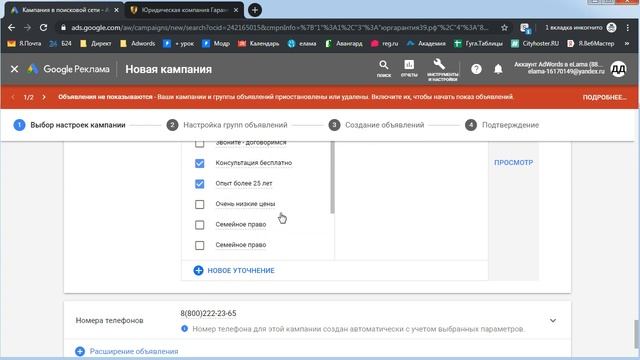Image resolution: width=640 pixels, height=360 pixels.
Task: Click callout list scrollbar
Action: point(332,177)
